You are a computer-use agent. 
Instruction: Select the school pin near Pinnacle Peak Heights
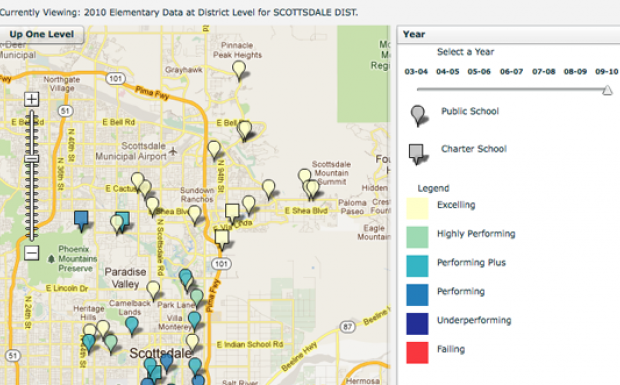(x=239, y=70)
